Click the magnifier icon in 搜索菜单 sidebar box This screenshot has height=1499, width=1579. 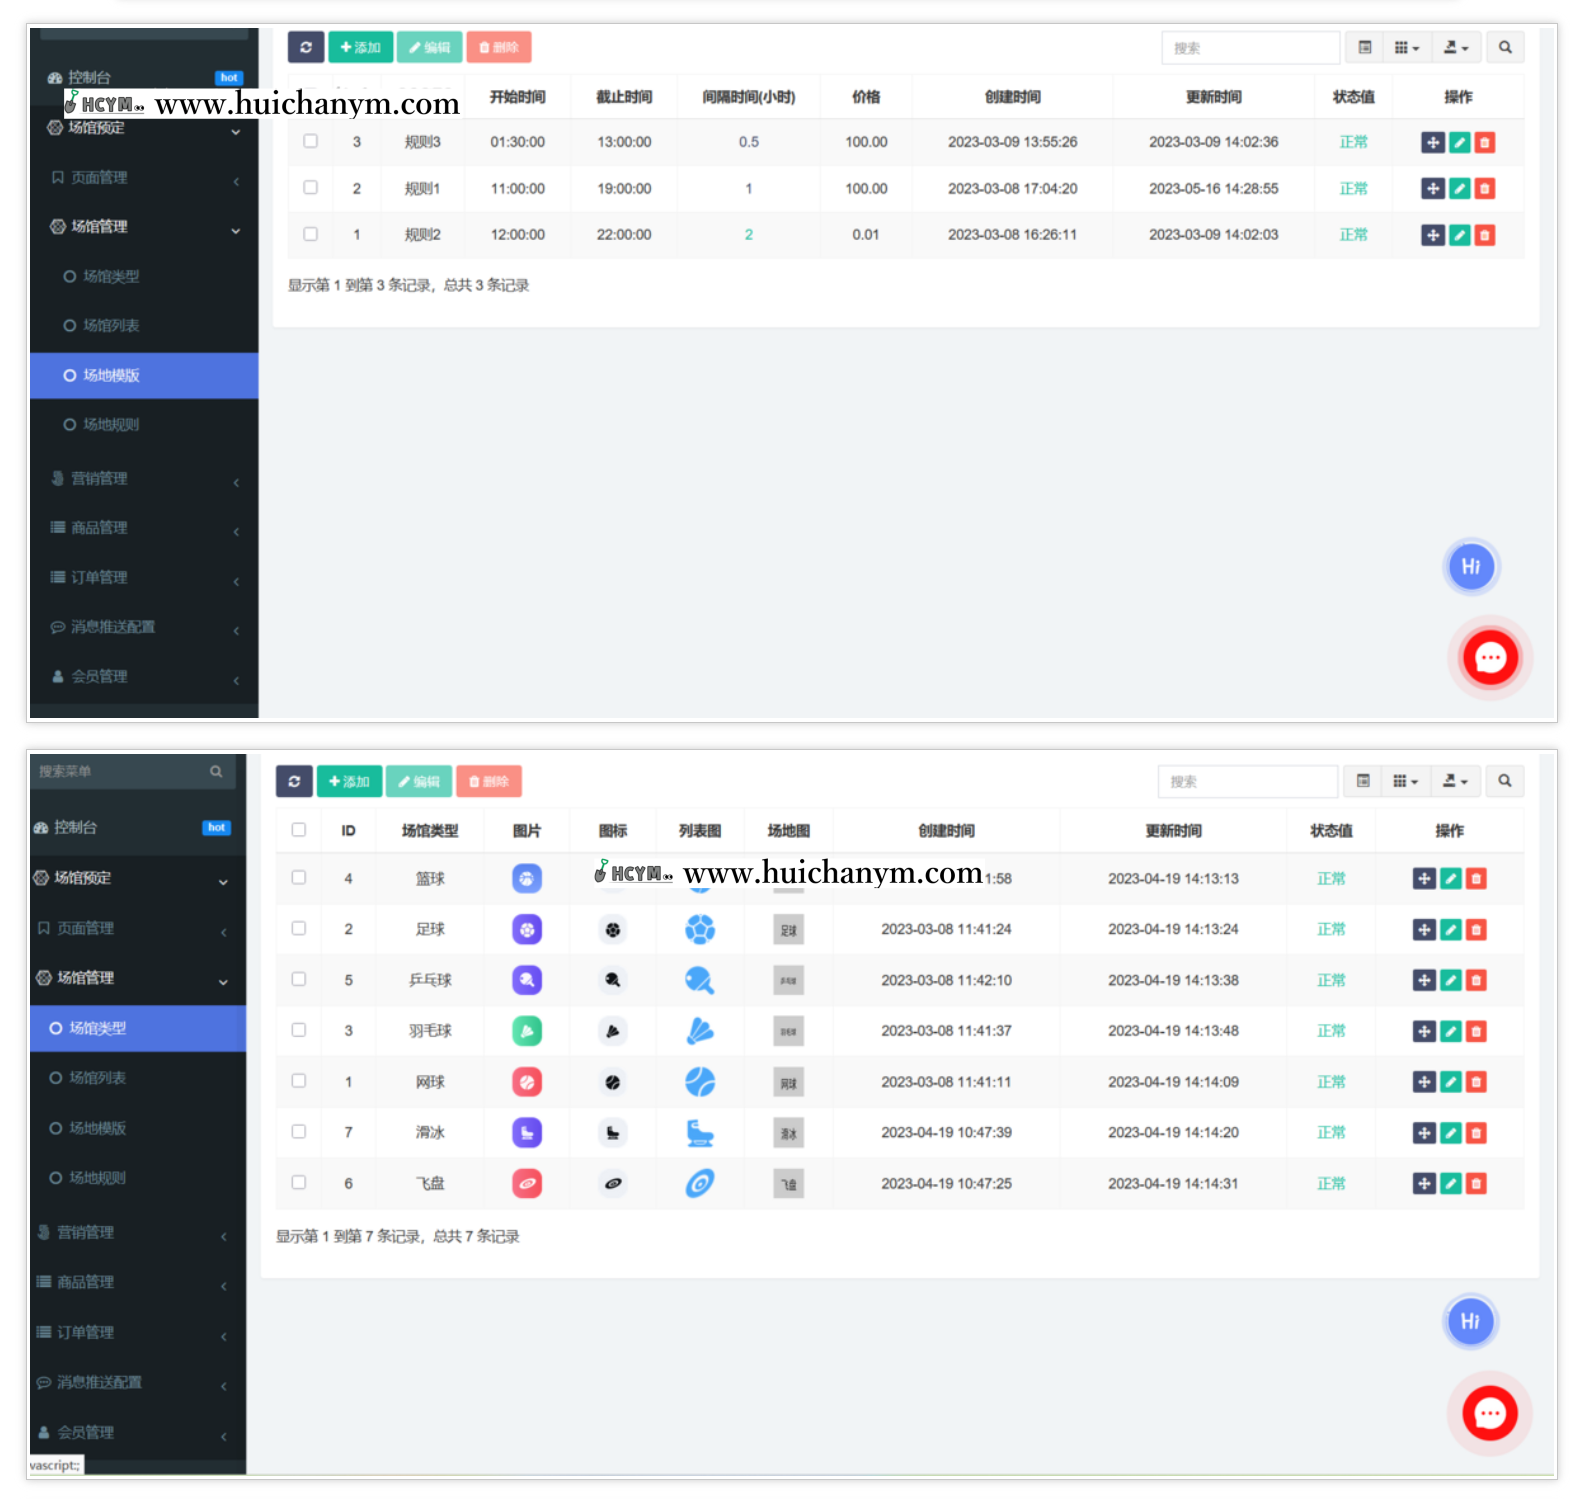point(216,772)
